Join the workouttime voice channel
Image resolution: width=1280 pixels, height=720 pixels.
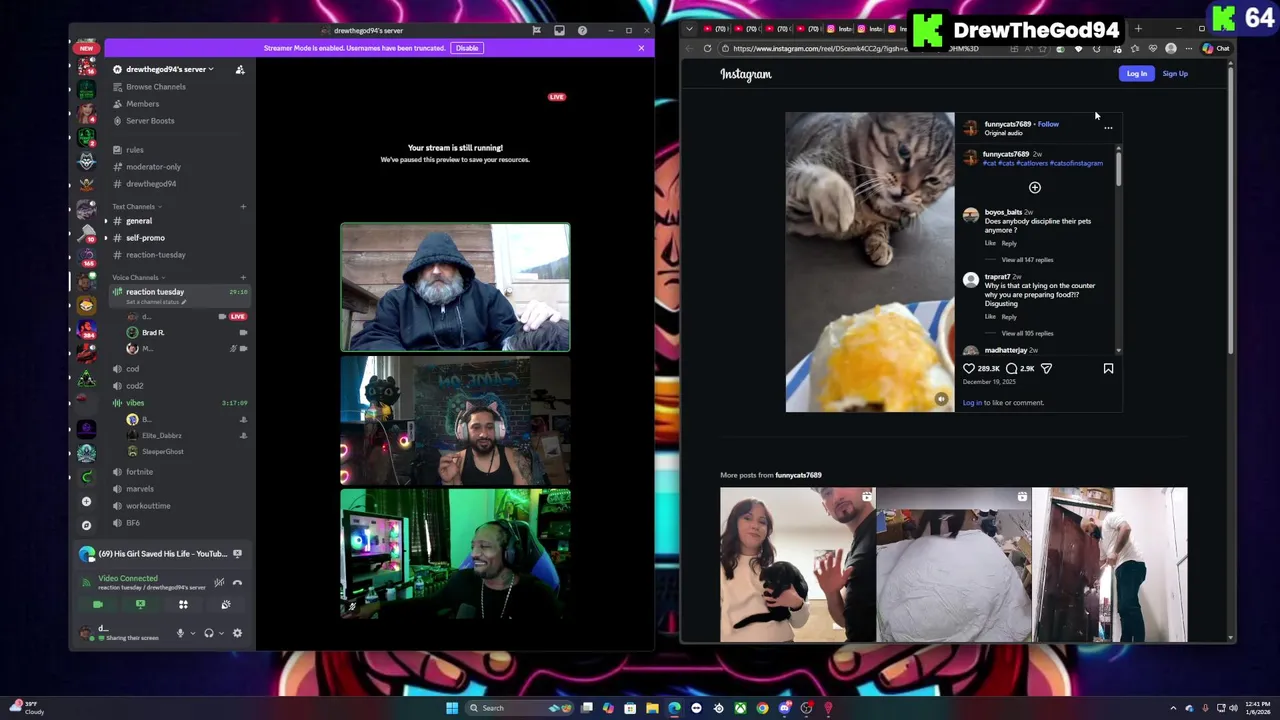point(148,506)
